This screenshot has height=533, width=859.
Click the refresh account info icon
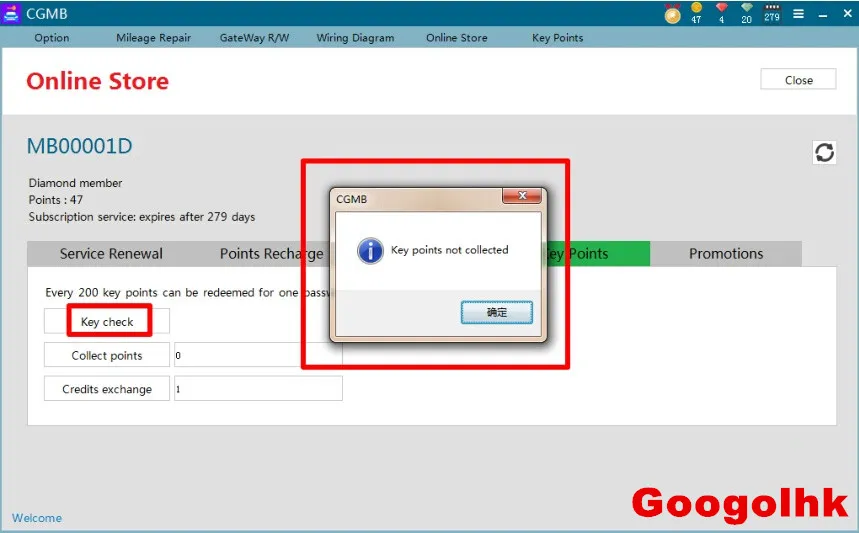tap(824, 152)
